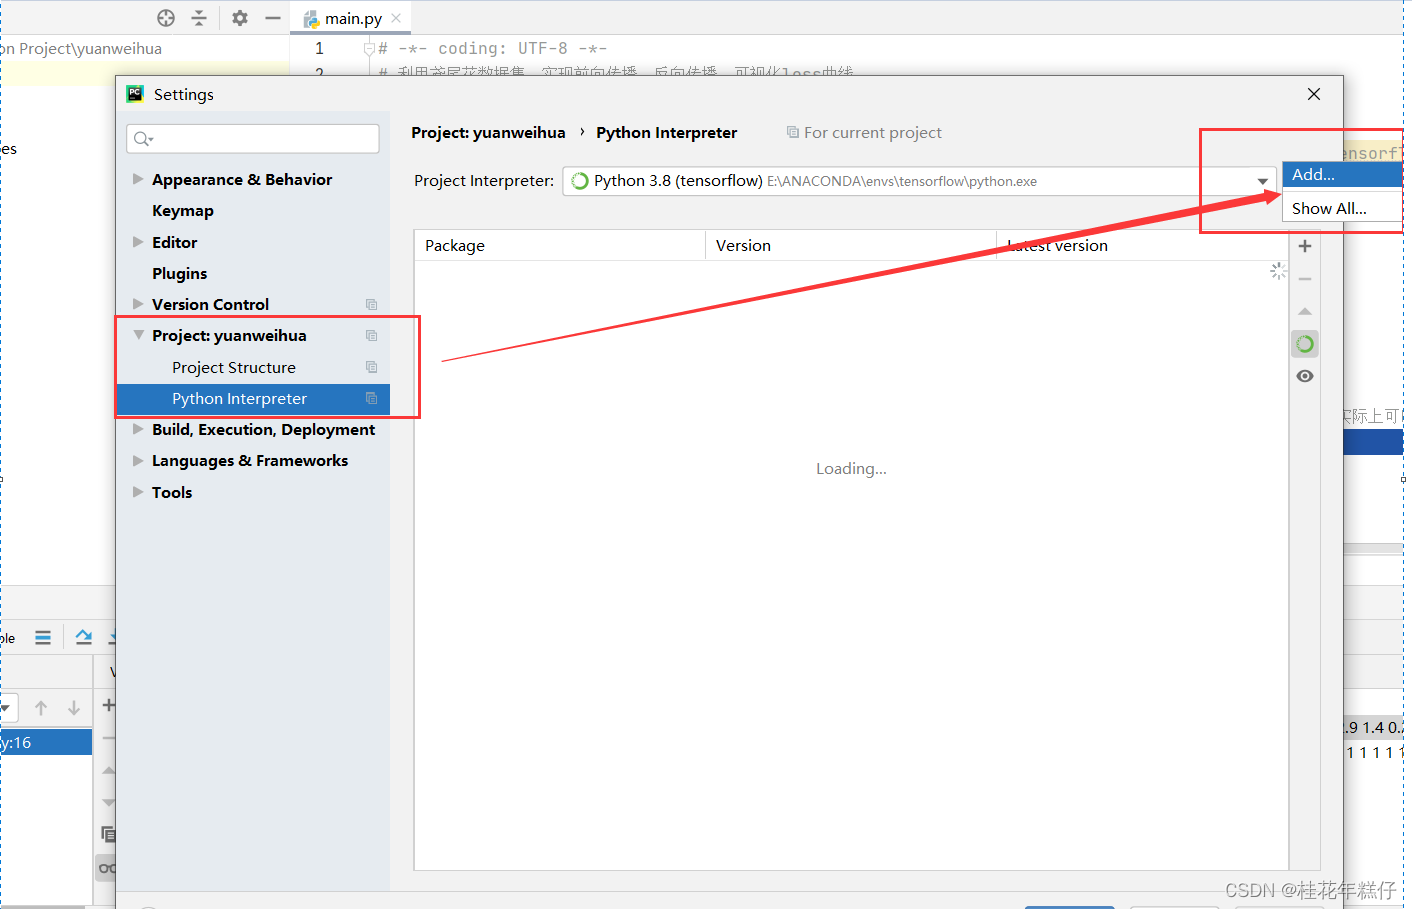
Task: Select Python Interpreter settings page
Action: tap(253, 398)
